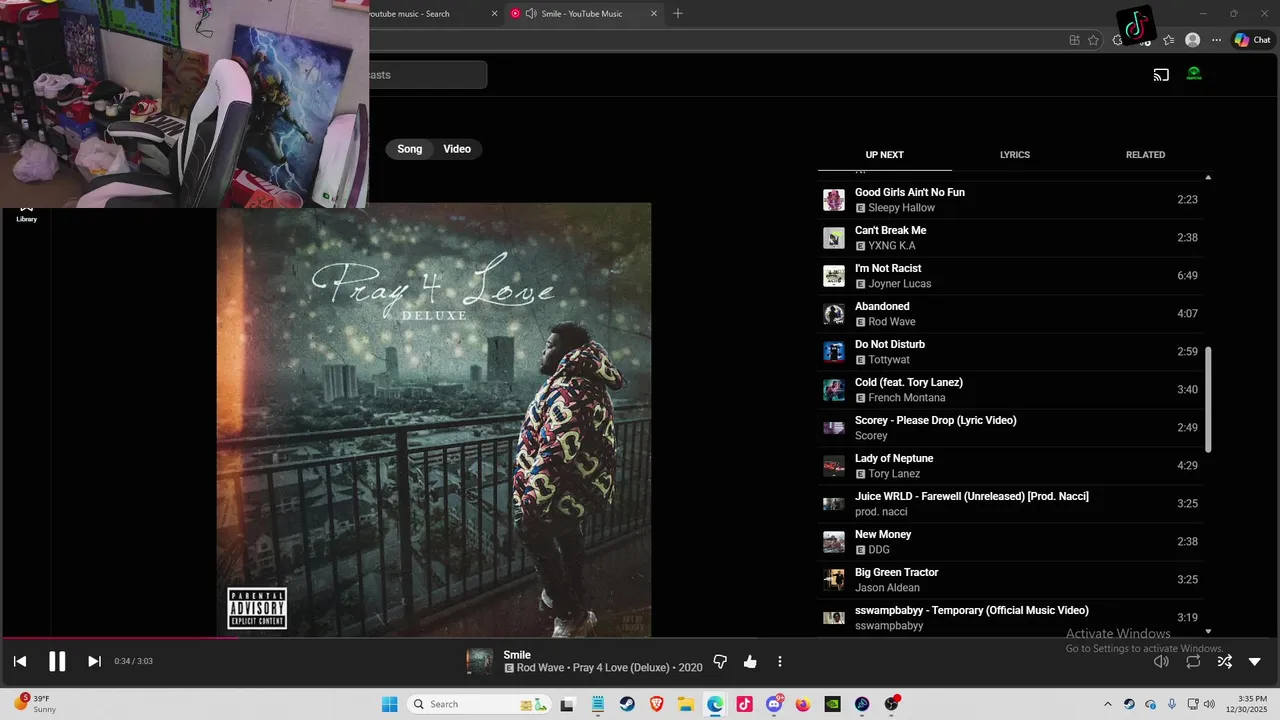Open the Windows Start menu
The width and height of the screenshot is (1280, 720).
point(390,704)
